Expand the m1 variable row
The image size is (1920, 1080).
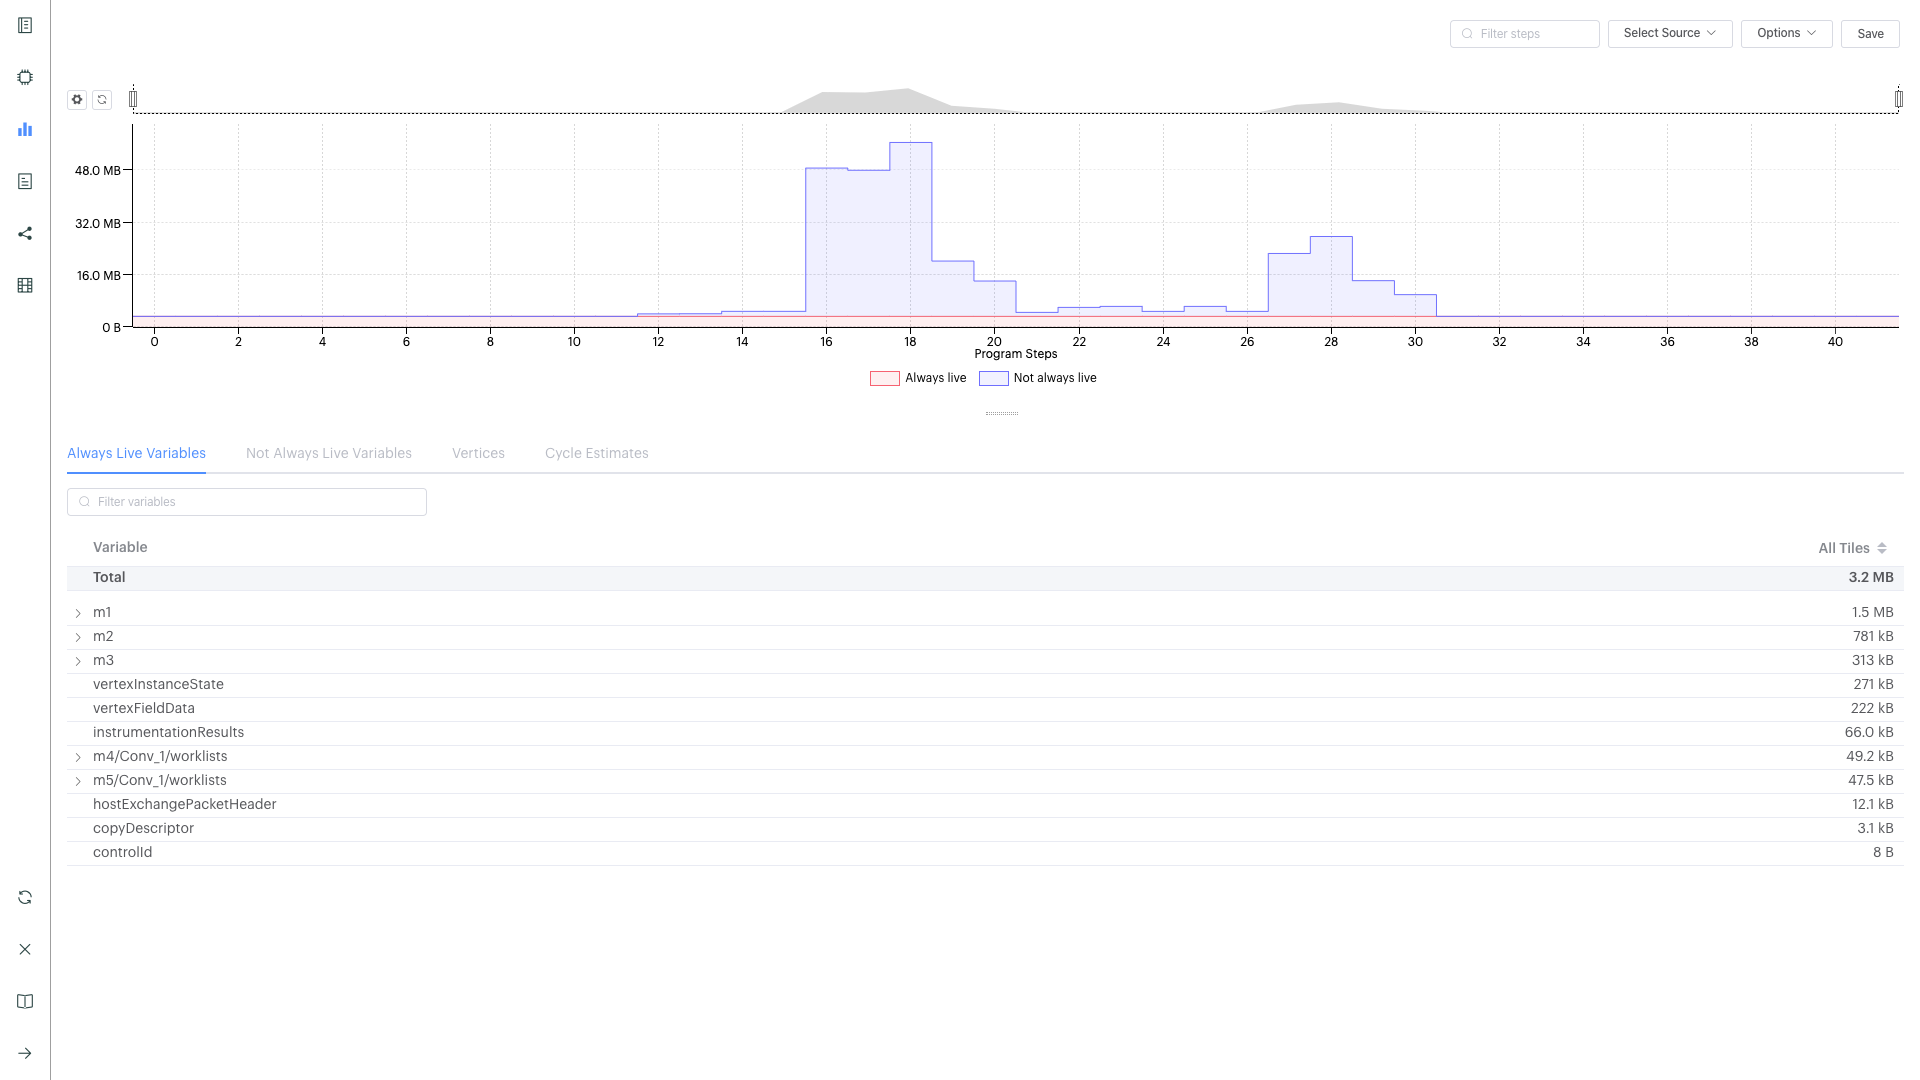[x=78, y=613]
